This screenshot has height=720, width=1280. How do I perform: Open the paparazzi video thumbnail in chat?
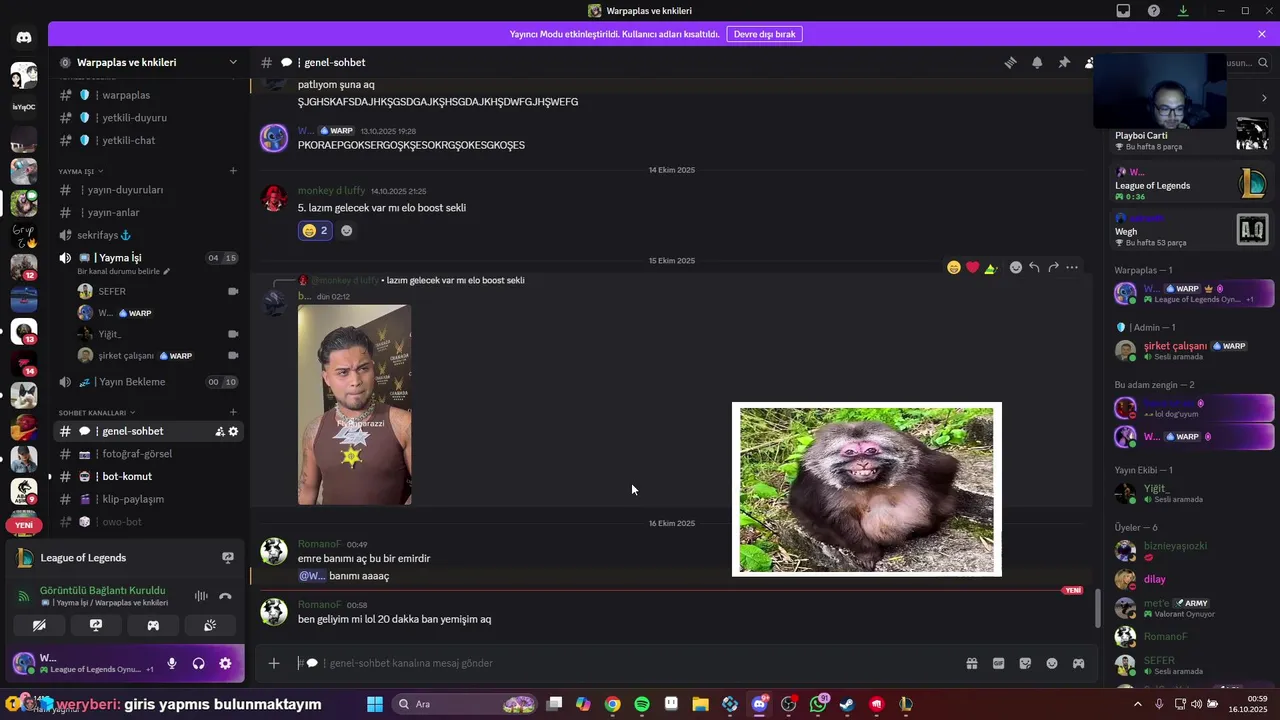click(354, 404)
